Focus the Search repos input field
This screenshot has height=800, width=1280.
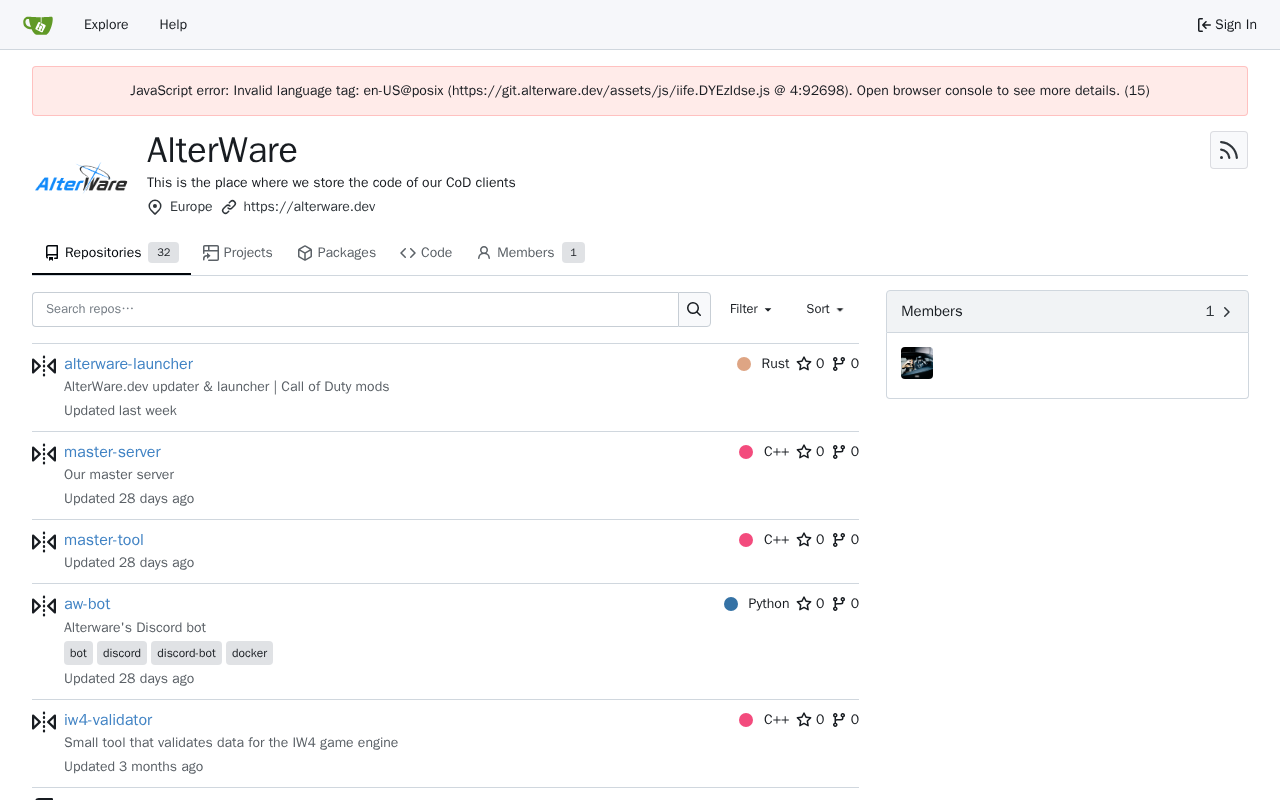[x=355, y=309]
